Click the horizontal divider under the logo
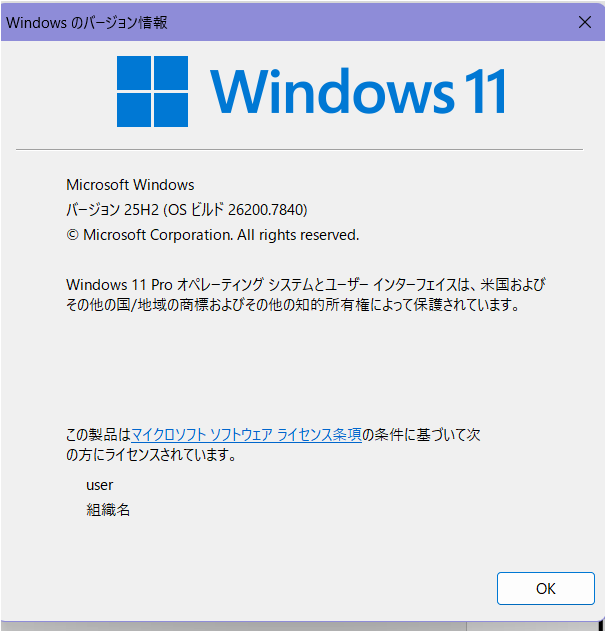The image size is (606, 632). [300, 150]
